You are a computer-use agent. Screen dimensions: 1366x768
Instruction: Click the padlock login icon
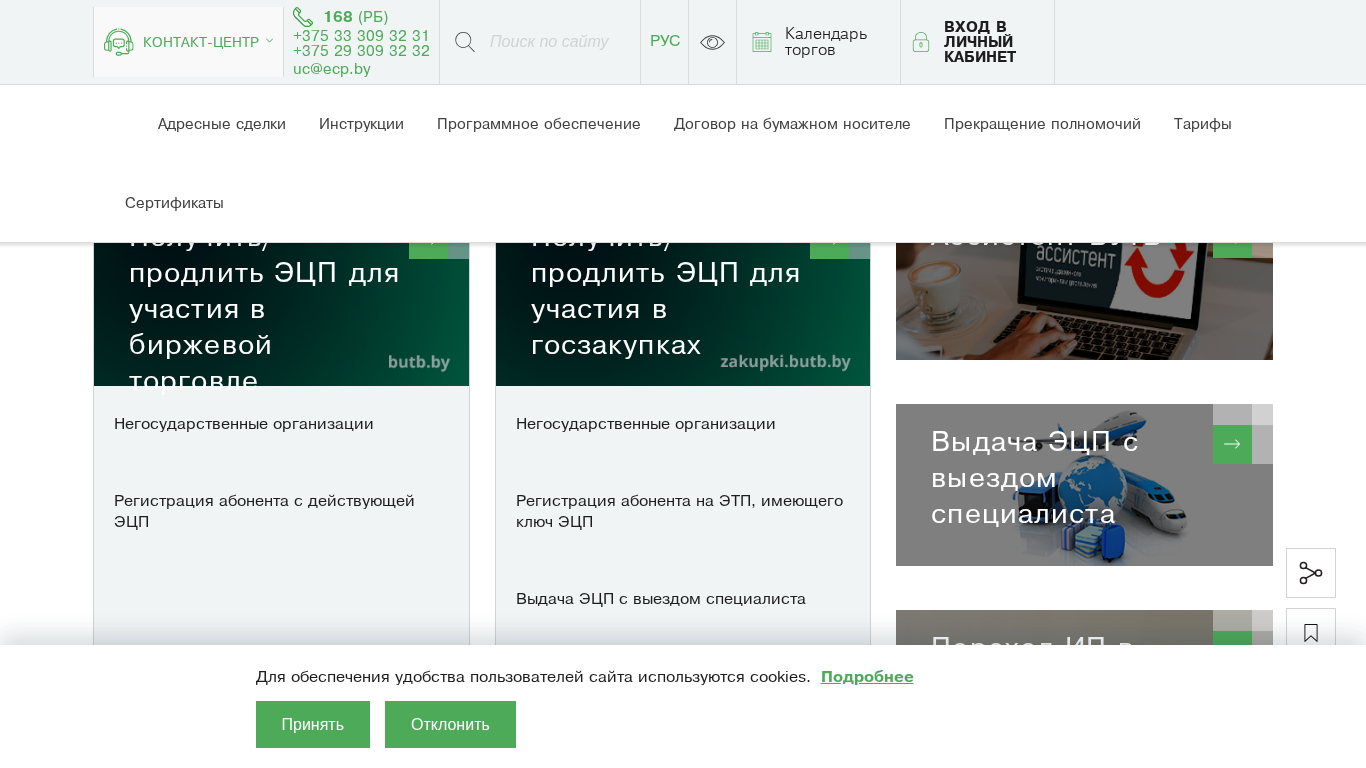921,42
